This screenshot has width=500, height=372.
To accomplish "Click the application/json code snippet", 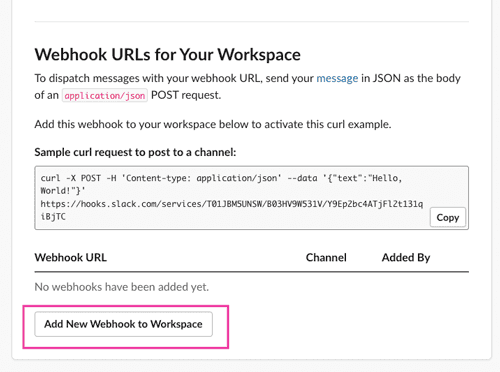I will (105, 96).
